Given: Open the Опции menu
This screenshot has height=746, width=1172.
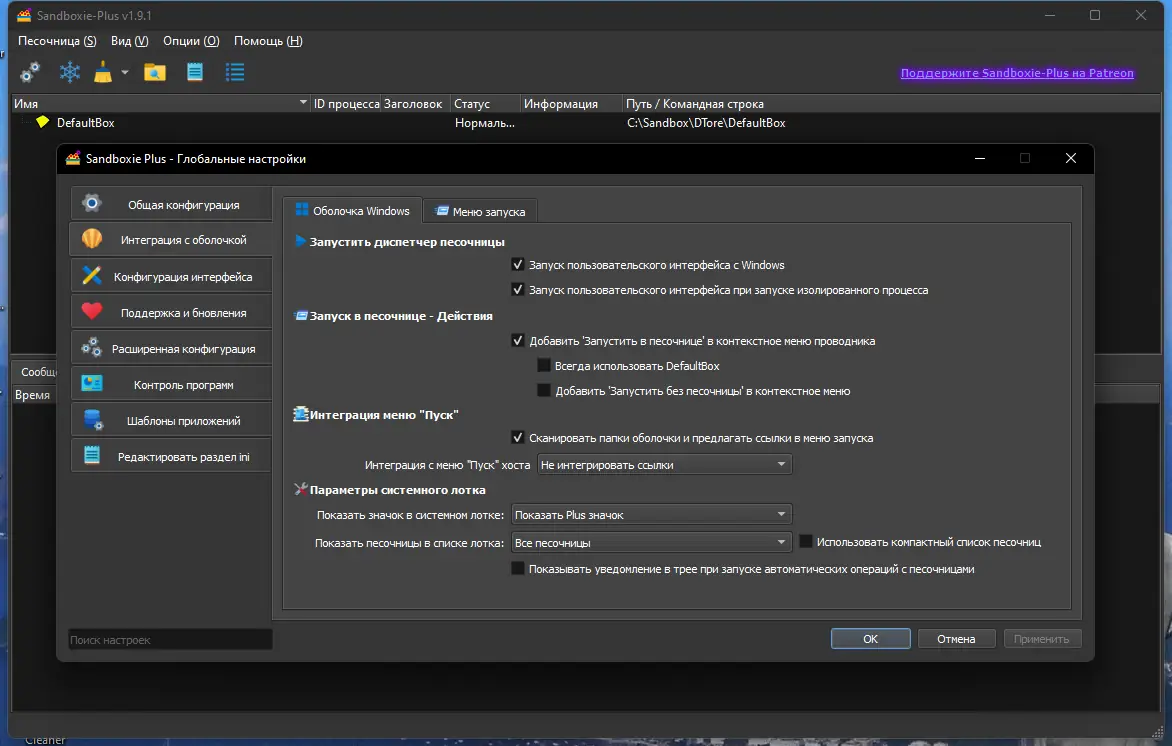Looking at the screenshot, I should pyautogui.click(x=191, y=40).
